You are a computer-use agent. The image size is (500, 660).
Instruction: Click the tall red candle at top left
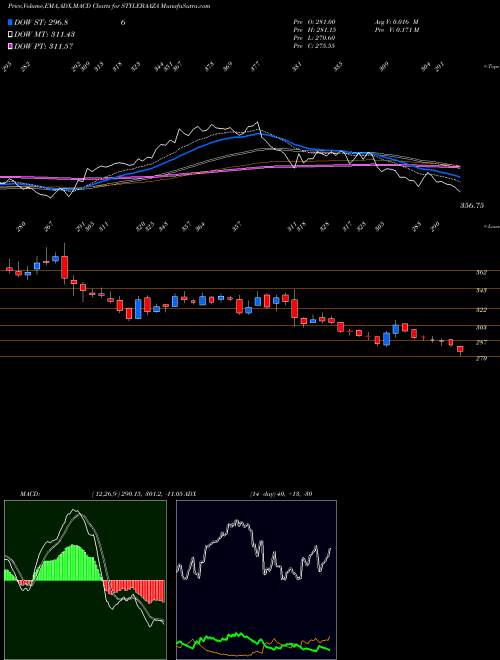64,267
